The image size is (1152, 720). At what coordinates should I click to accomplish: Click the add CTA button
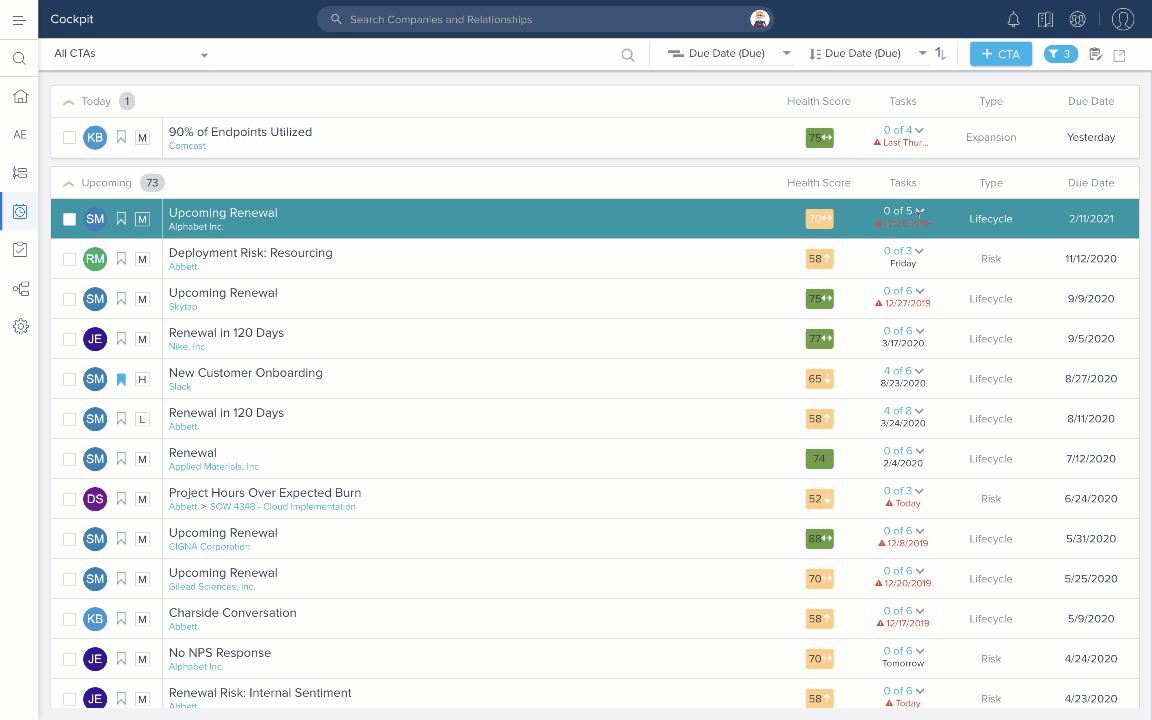1000,54
